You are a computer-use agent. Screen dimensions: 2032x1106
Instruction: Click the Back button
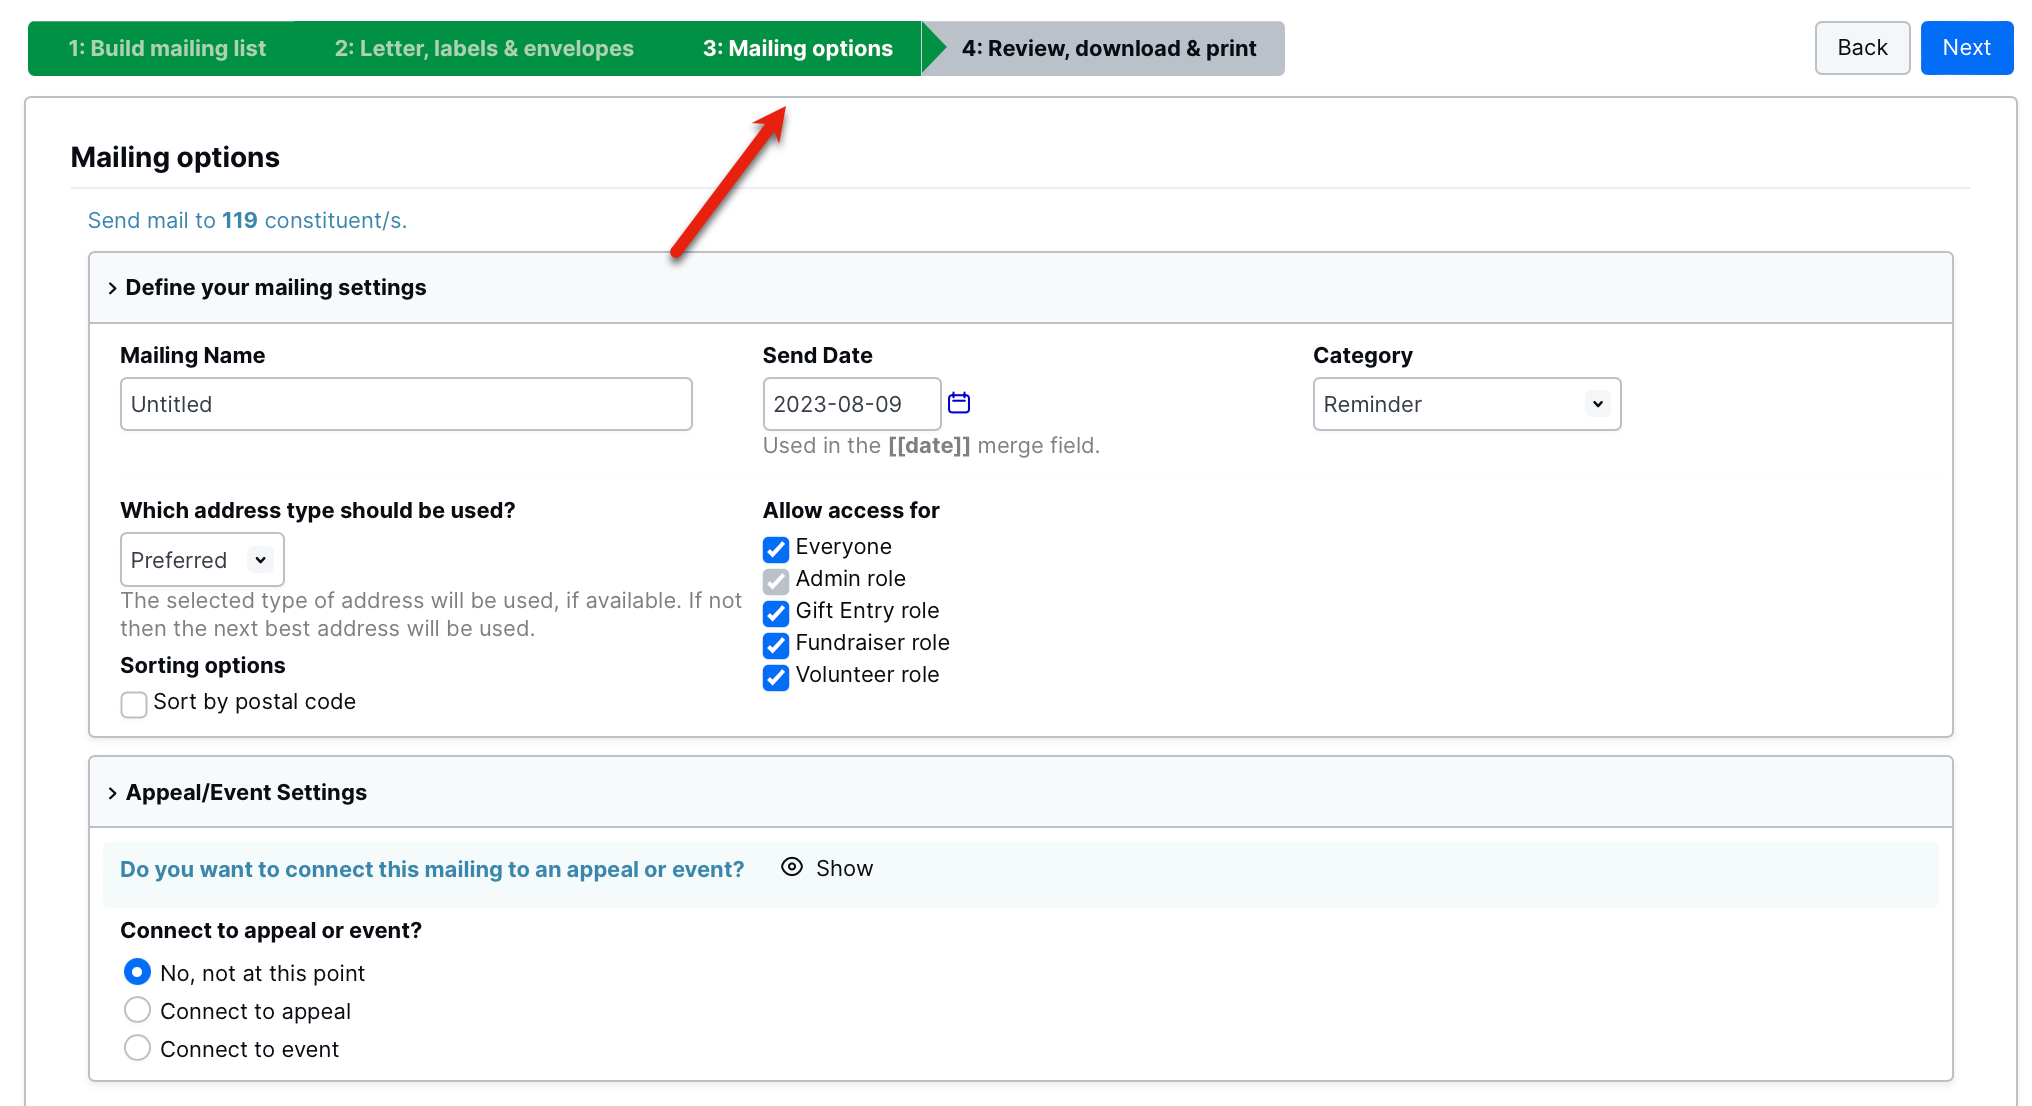(1862, 48)
